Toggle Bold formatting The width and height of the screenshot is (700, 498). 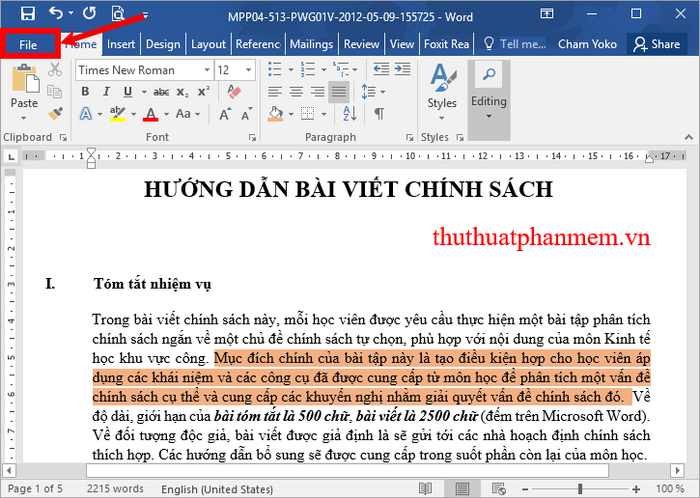pyautogui.click(x=85, y=91)
